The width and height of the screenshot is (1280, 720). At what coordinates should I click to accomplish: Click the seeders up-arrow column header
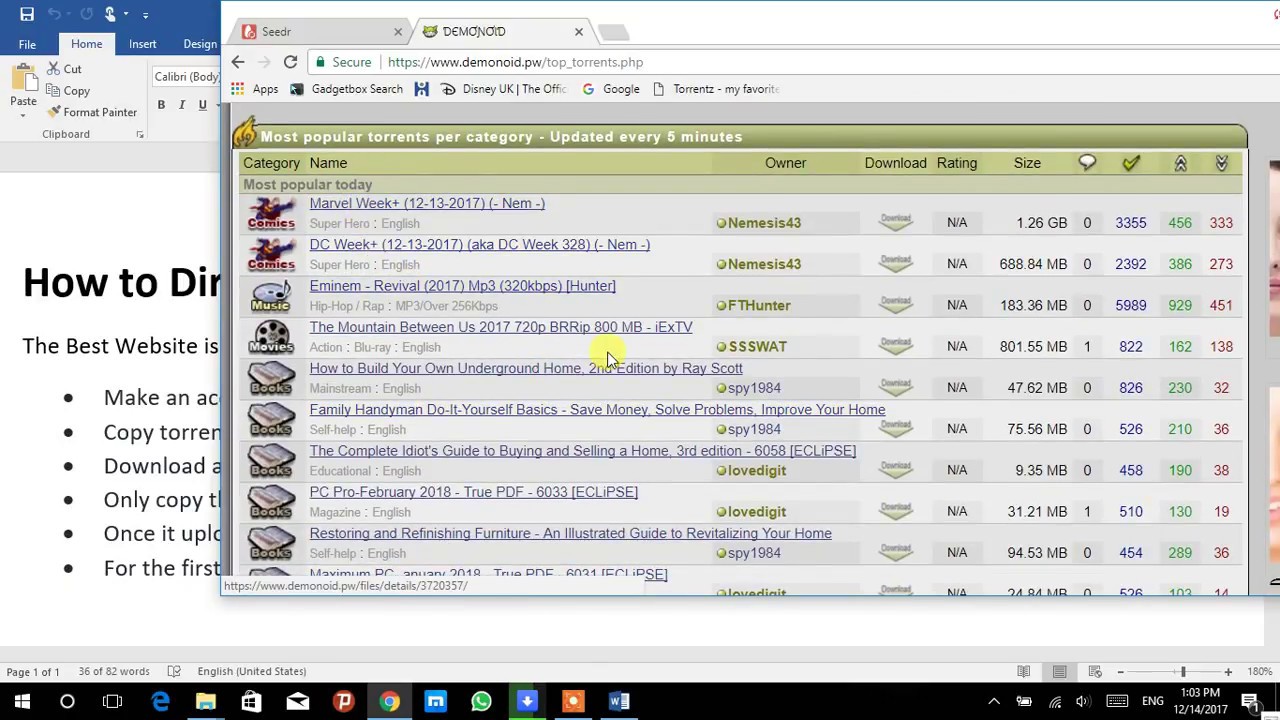tap(1180, 163)
